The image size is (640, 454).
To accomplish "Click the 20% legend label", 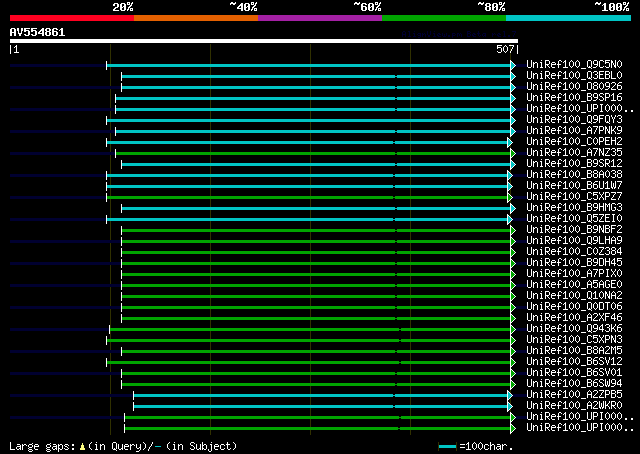I will point(123,7).
